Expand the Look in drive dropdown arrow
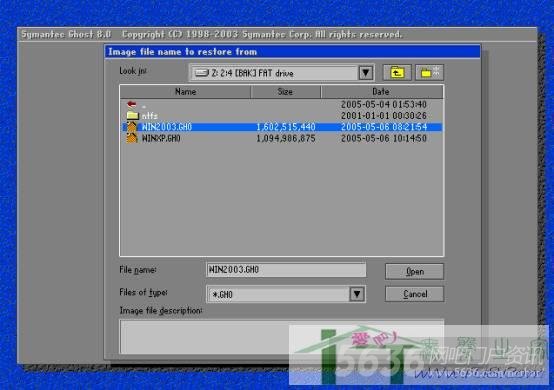 pos(366,73)
